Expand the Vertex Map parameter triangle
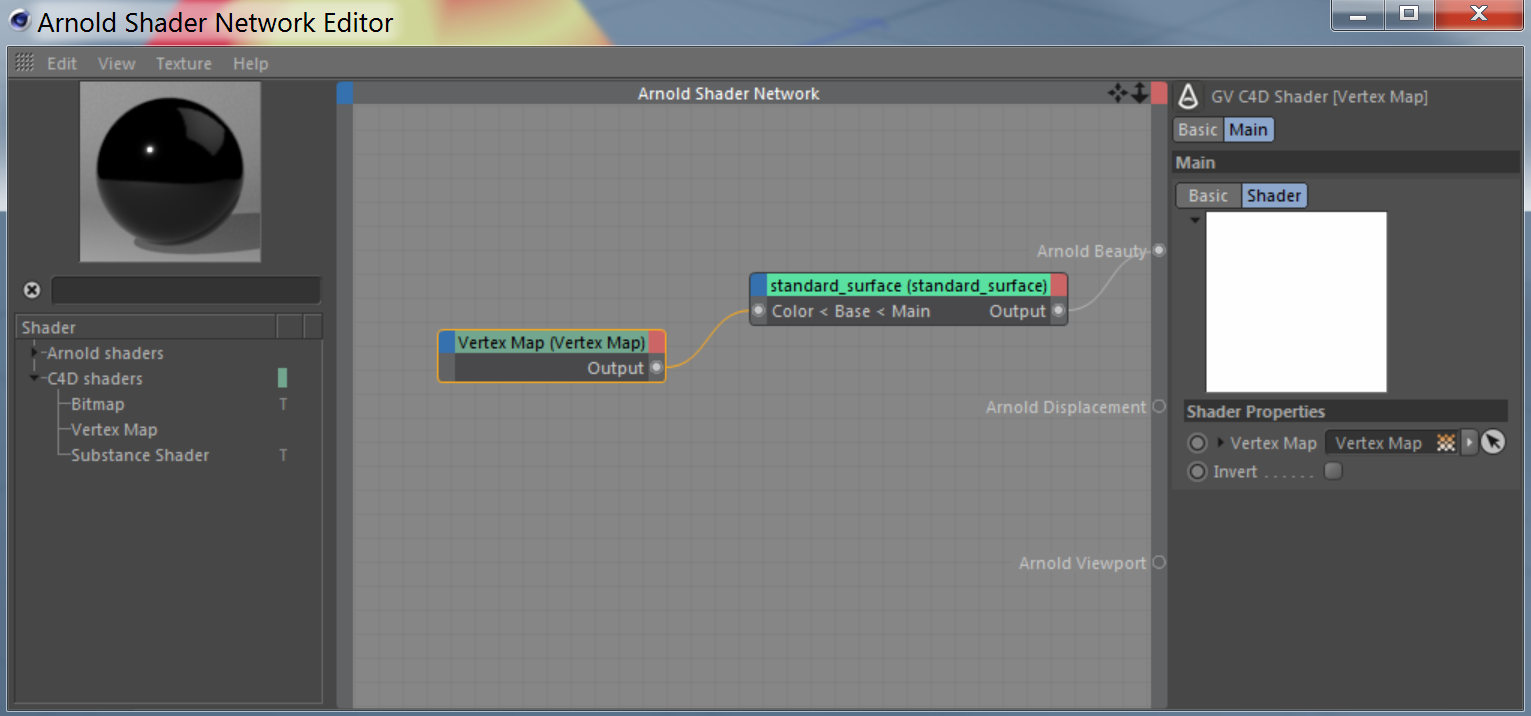Image resolution: width=1531 pixels, height=716 pixels. tap(1220, 442)
